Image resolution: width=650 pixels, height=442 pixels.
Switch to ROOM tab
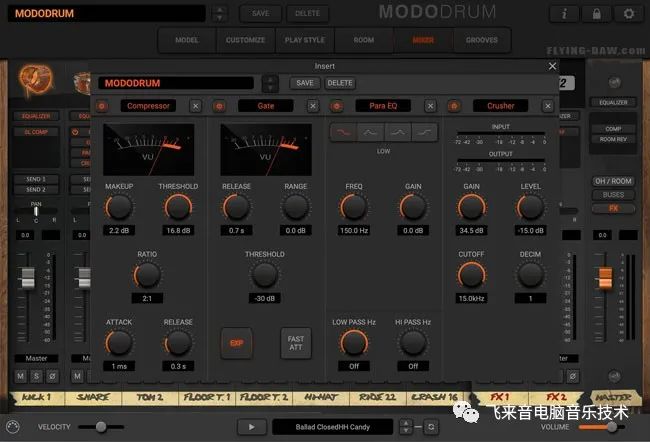click(364, 40)
